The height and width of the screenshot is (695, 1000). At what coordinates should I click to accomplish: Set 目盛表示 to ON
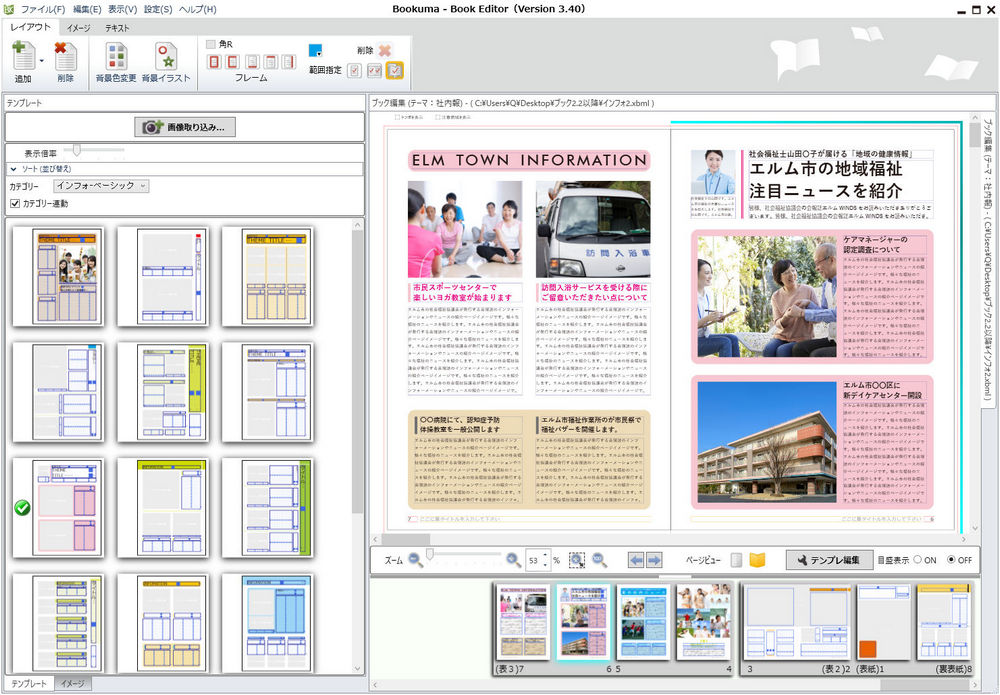point(920,560)
